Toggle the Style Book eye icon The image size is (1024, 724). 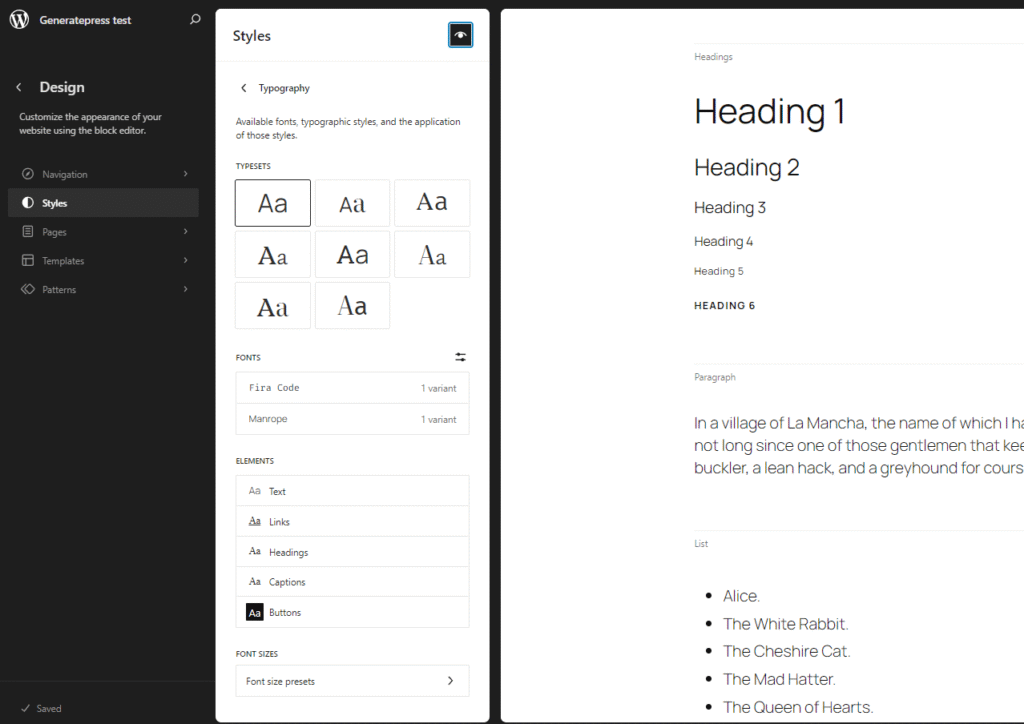tap(460, 35)
